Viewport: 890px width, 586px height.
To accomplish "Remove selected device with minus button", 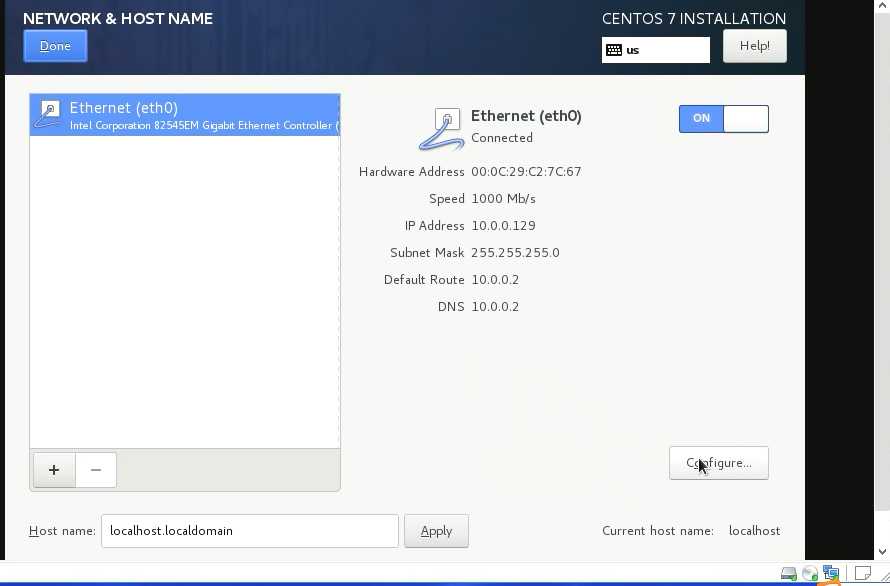I will [x=95, y=470].
